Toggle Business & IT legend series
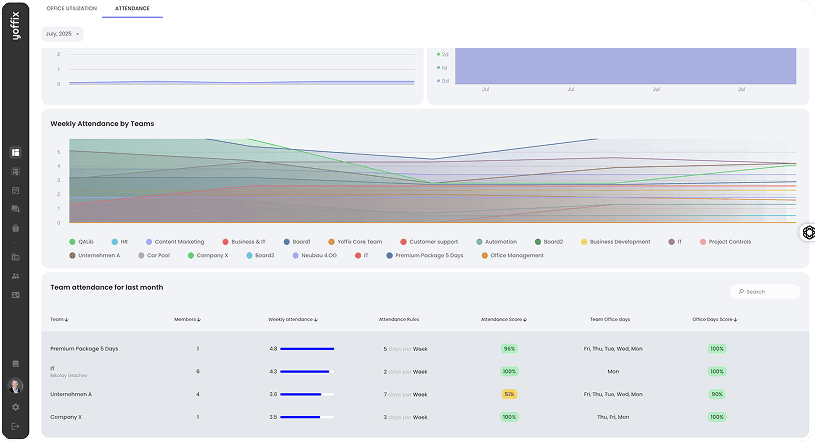This screenshot has width=815, height=441. [244, 242]
